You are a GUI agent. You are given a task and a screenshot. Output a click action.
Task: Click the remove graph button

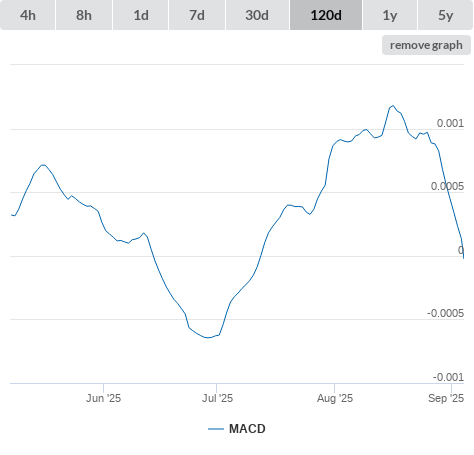tap(426, 45)
